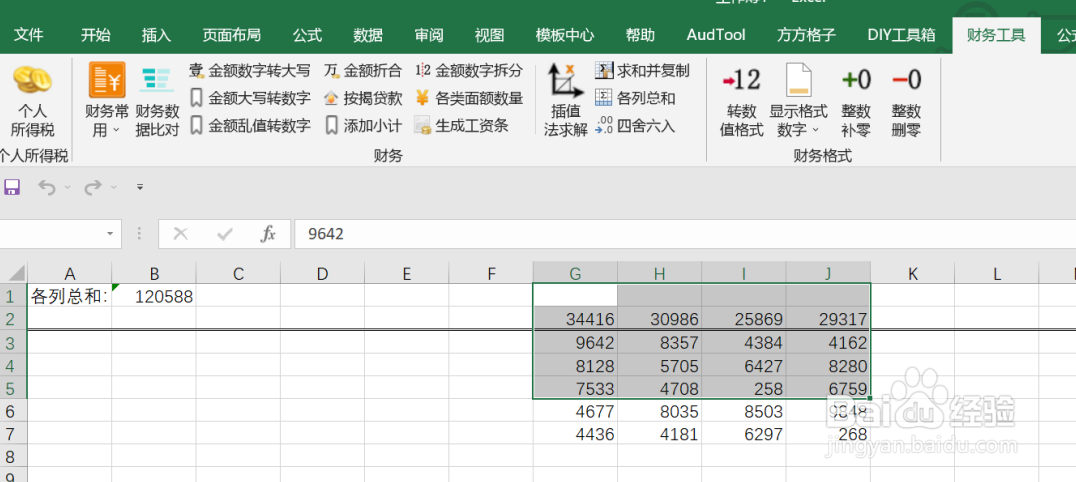Redo the last undone action
Image resolution: width=1076 pixels, height=482 pixels.
coord(93,187)
